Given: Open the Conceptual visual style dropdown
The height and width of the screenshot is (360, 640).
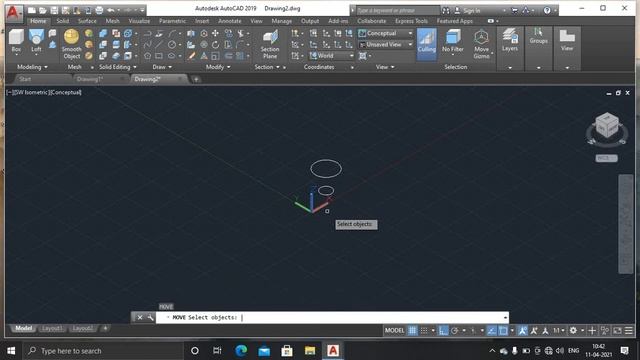Looking at the screenshot, I should [x=385, y=33].
